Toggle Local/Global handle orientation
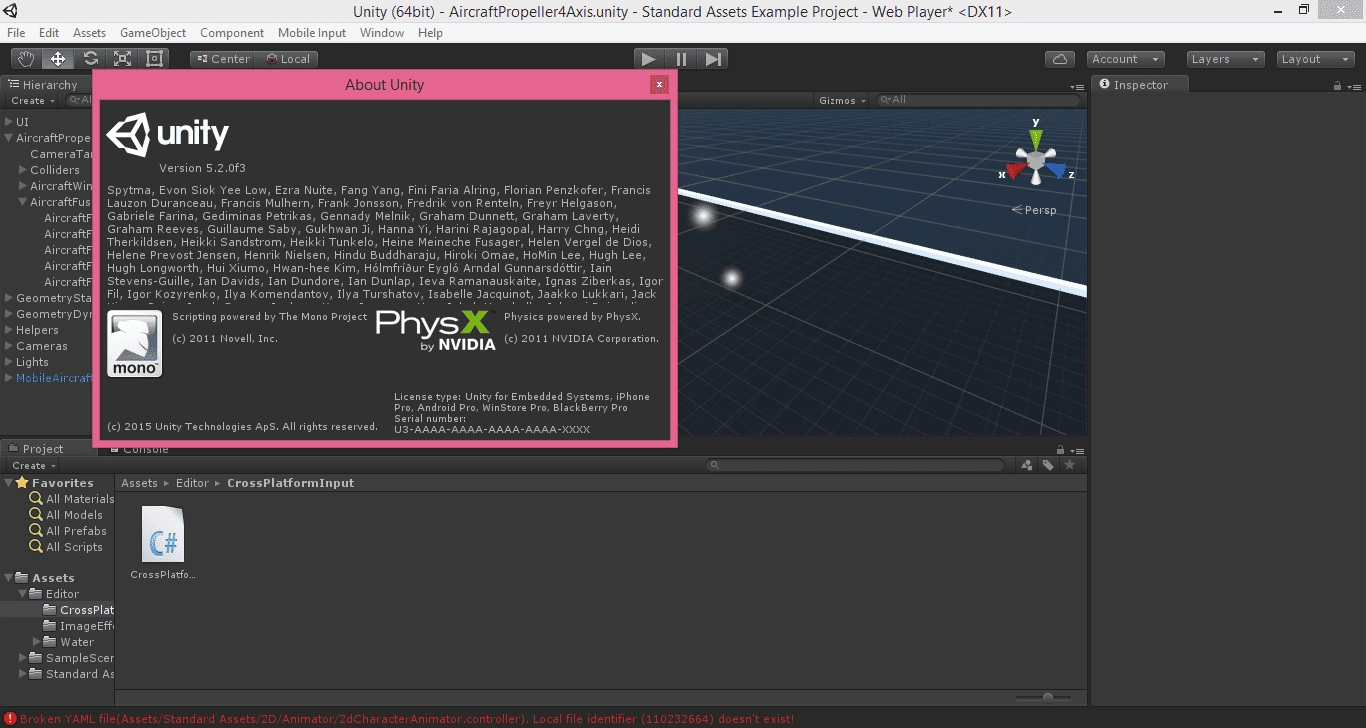This screenshot has height=728, width=1366. 287,59
